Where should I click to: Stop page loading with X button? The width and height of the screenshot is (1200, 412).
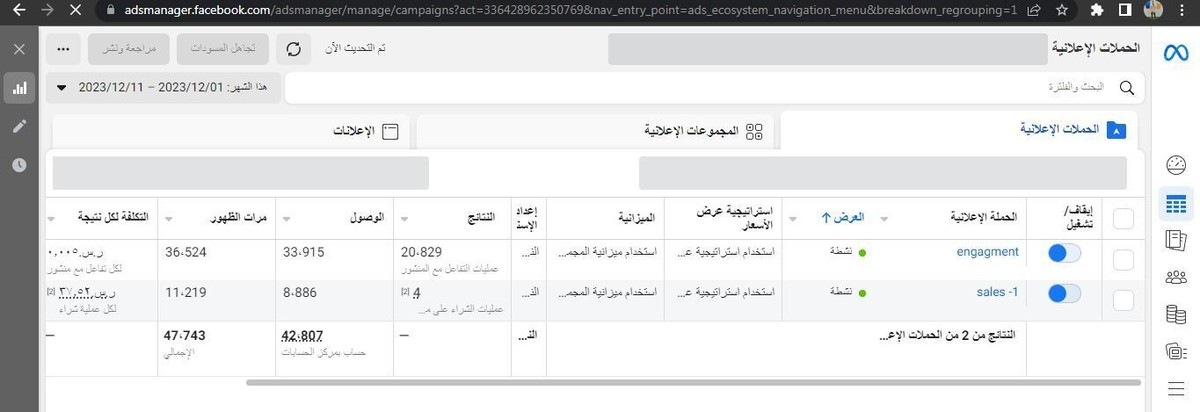tap(77, 10)
